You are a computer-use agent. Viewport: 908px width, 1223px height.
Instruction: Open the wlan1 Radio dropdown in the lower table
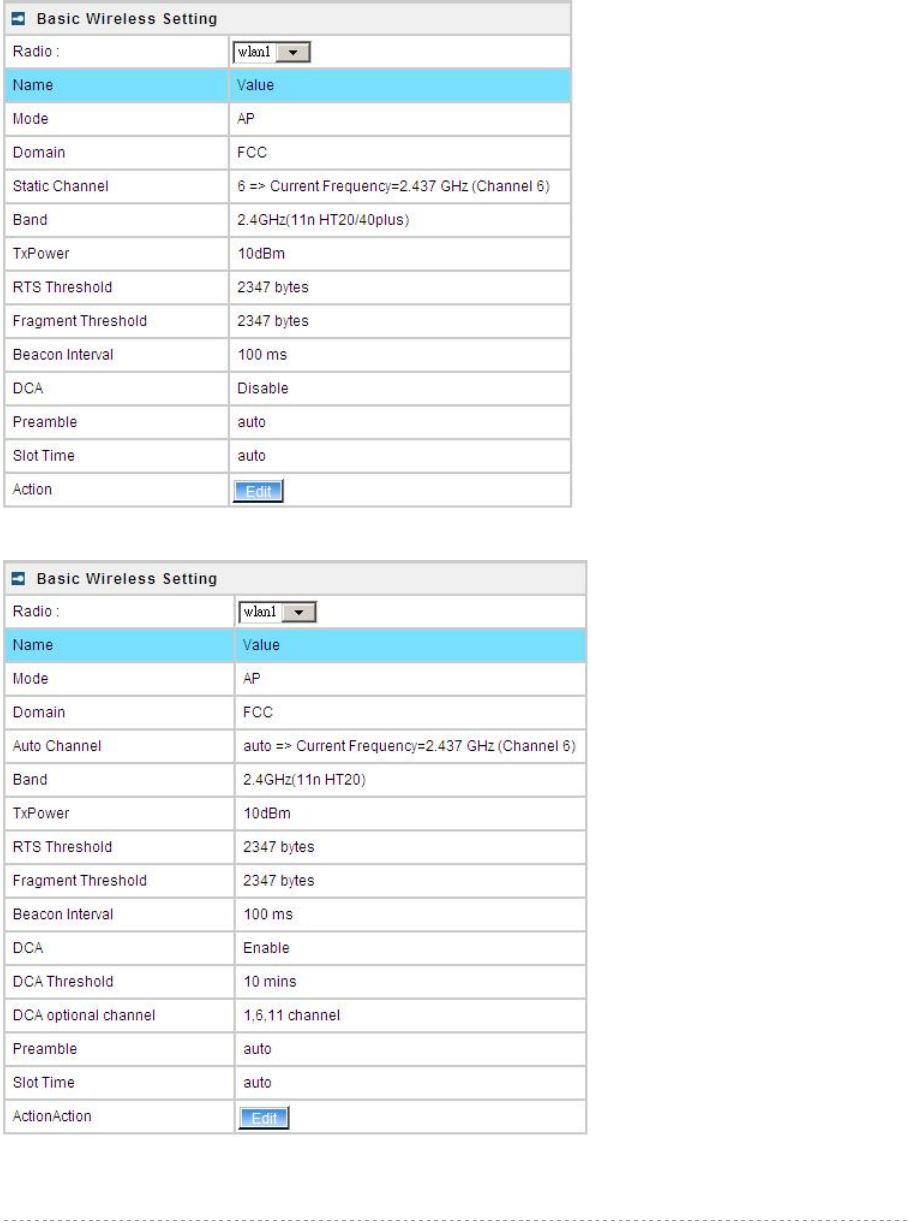pyautogui.click(x=277, y=611)
